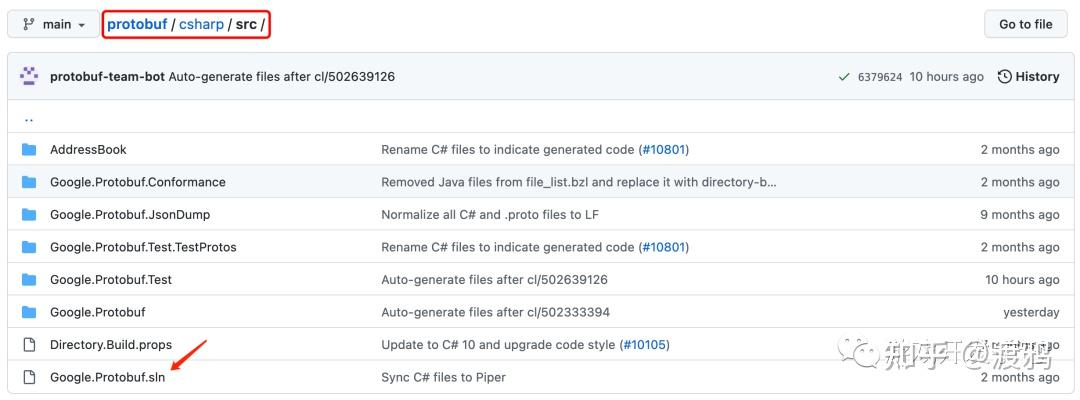The height and width of the screenshot is (400, 1080).
Task: Click the Directory.Build.props file icon
Action: [x=29, y=345]
